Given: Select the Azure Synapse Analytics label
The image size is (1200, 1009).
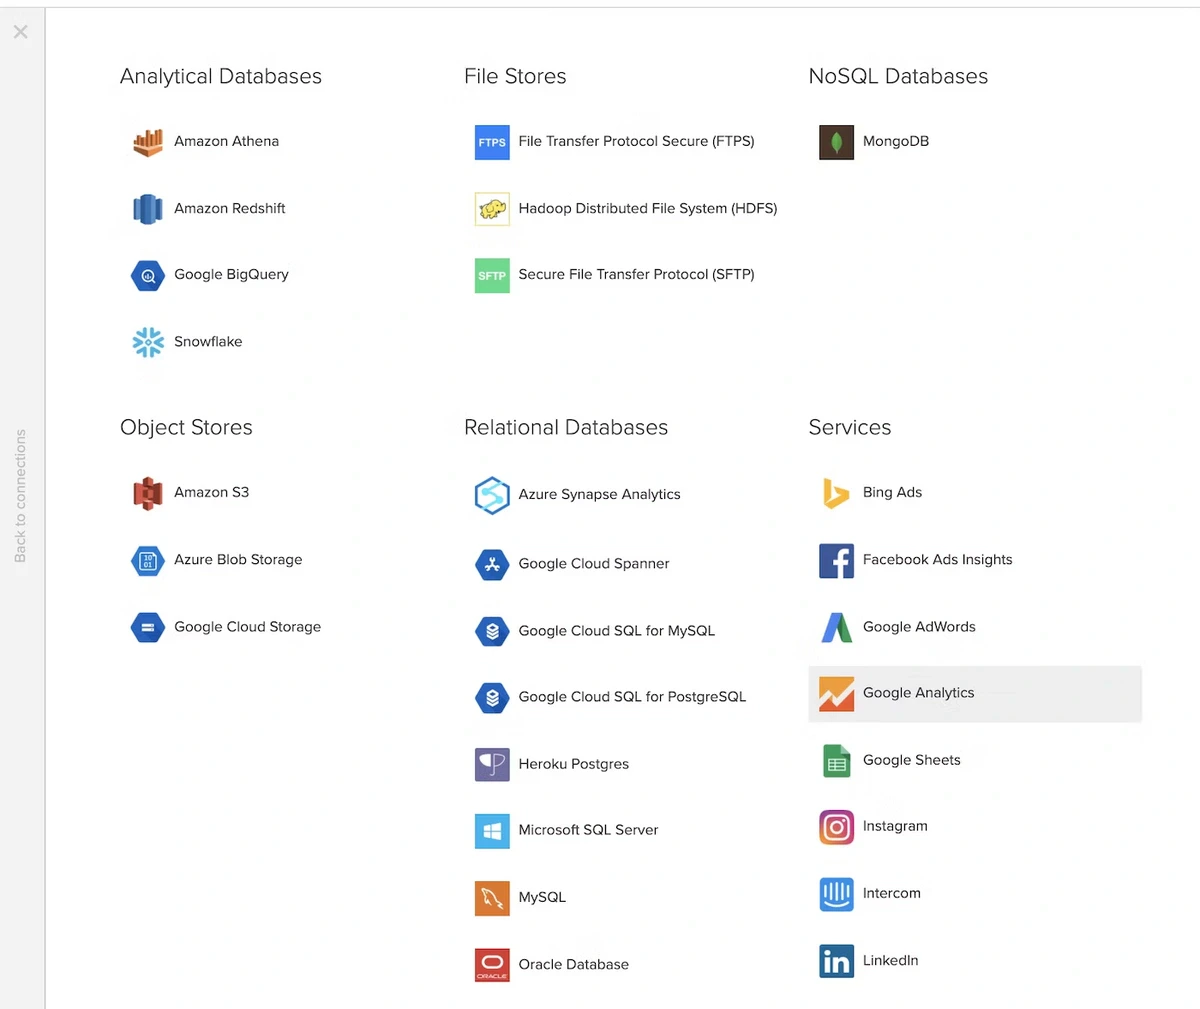Looking at the screenshot, I should click(599, 495).
